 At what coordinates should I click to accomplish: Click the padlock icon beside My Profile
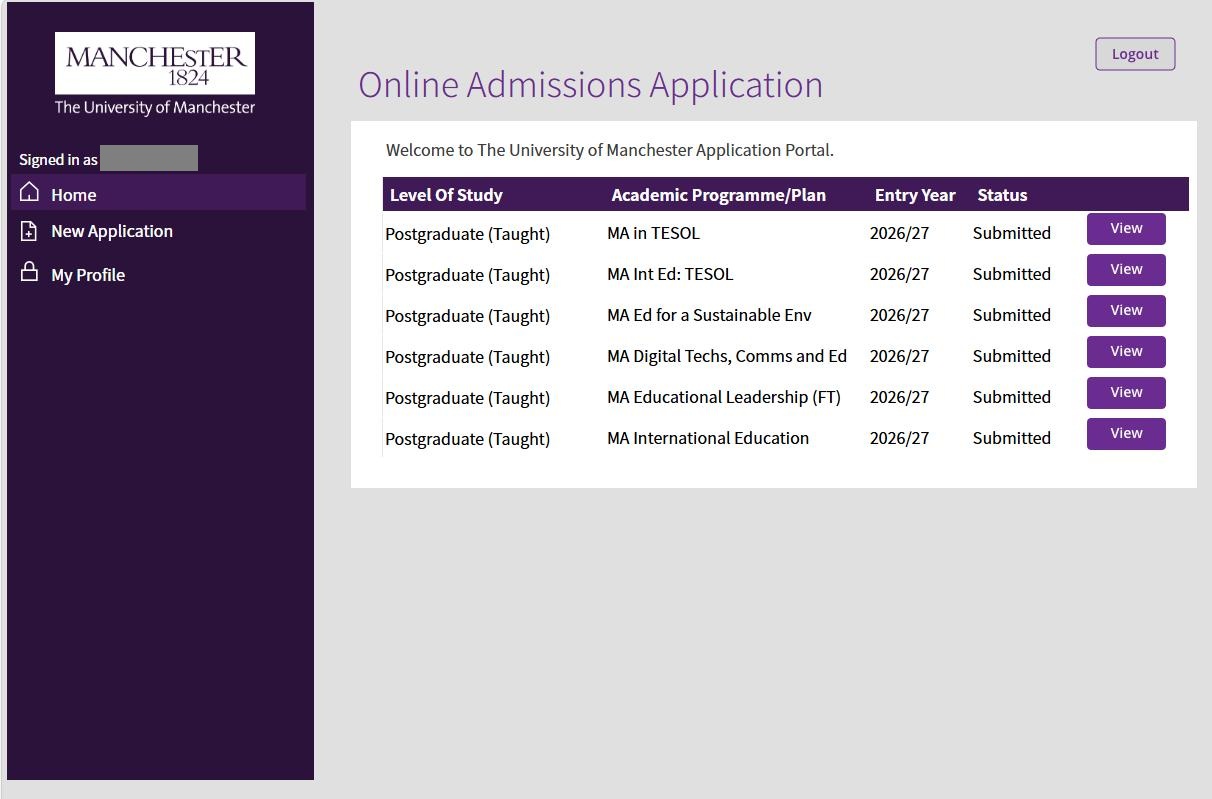pos(30,273)
